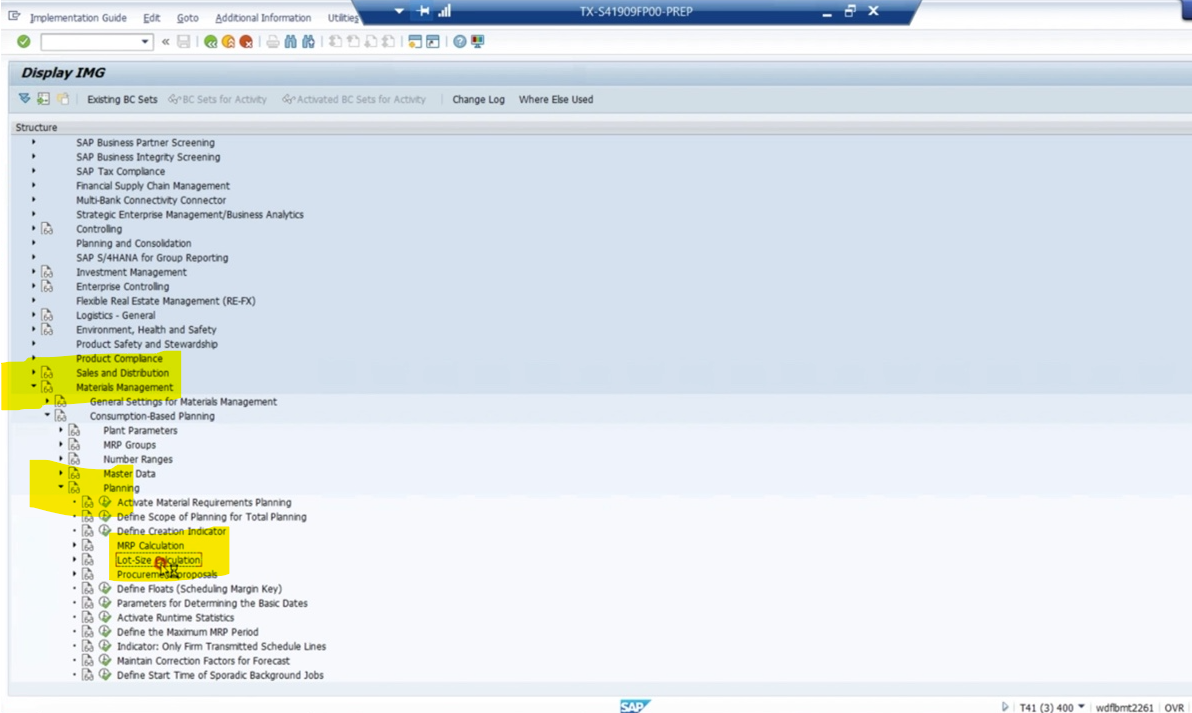
Task: Run activity clock icon for Activate Material Requirements Planning
Action: click(105, 502)
